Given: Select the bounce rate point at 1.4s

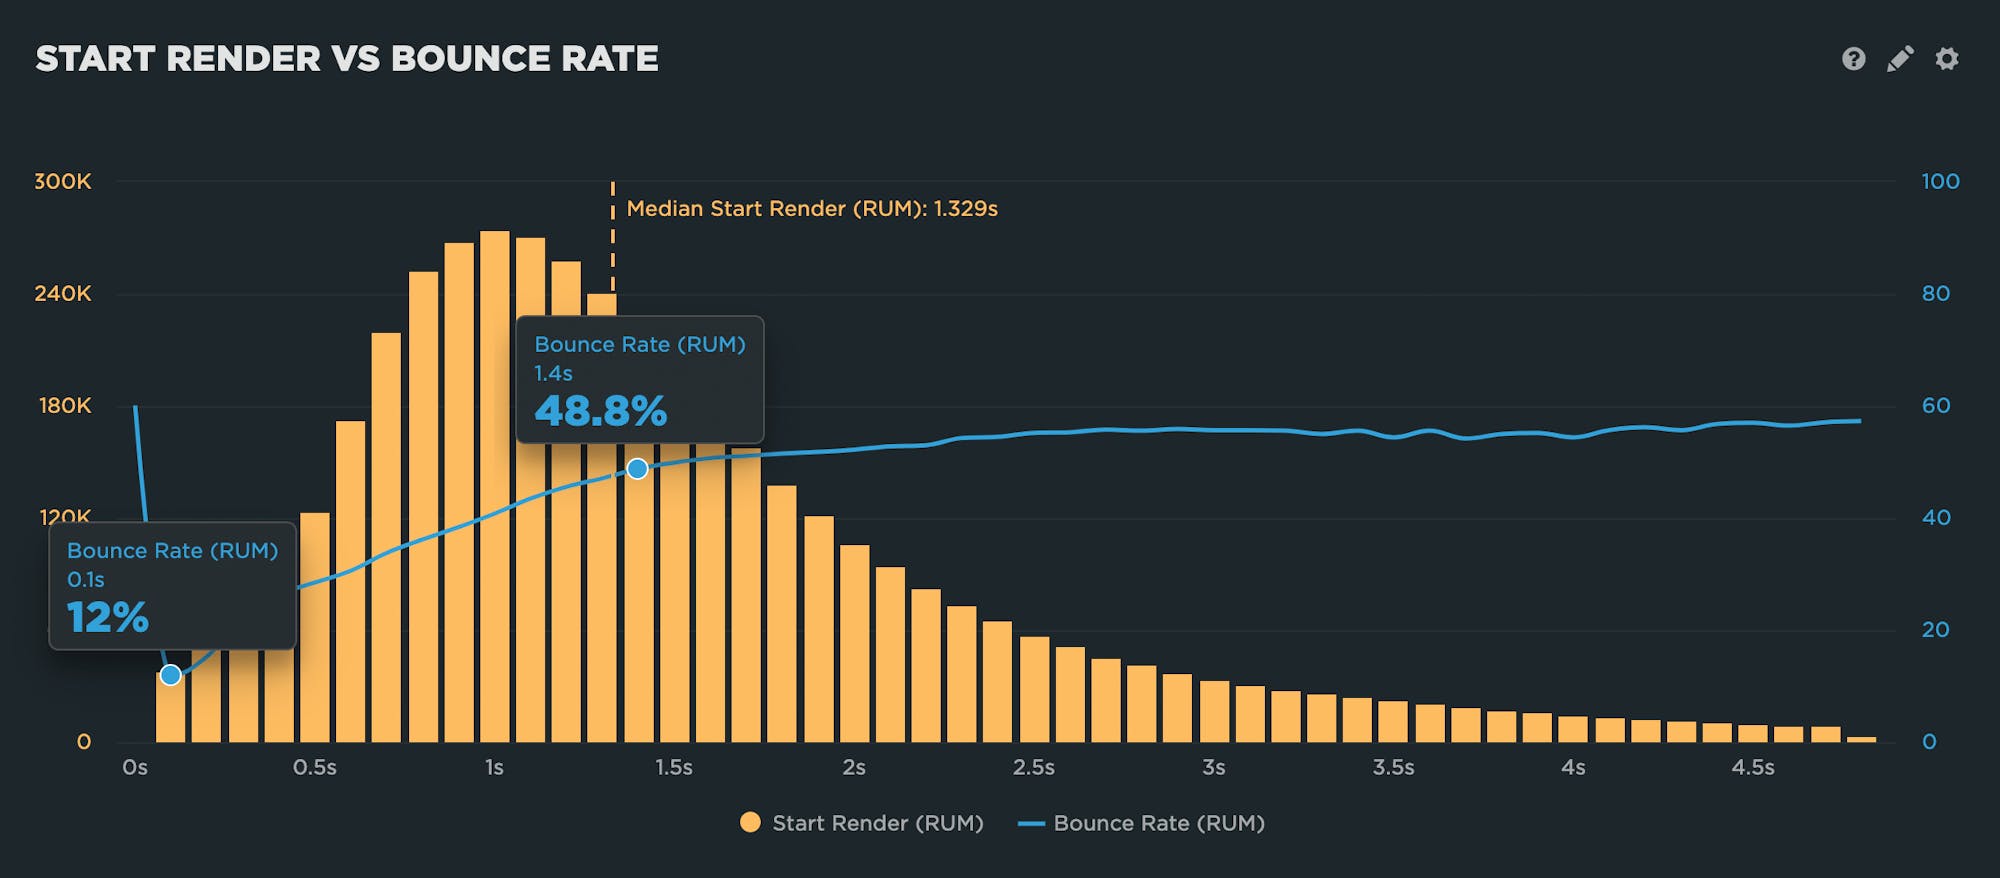Looking at the screenshot, I should click(637, 469).
